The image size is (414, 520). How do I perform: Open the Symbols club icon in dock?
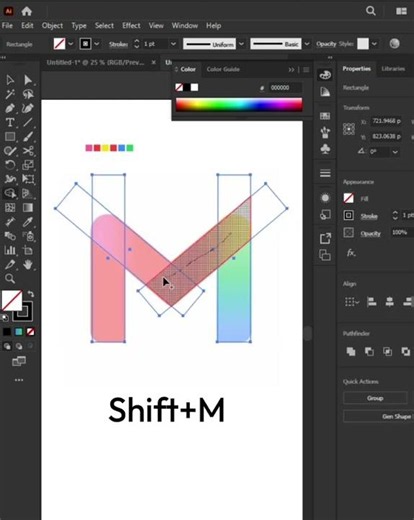tap(325, 149)
